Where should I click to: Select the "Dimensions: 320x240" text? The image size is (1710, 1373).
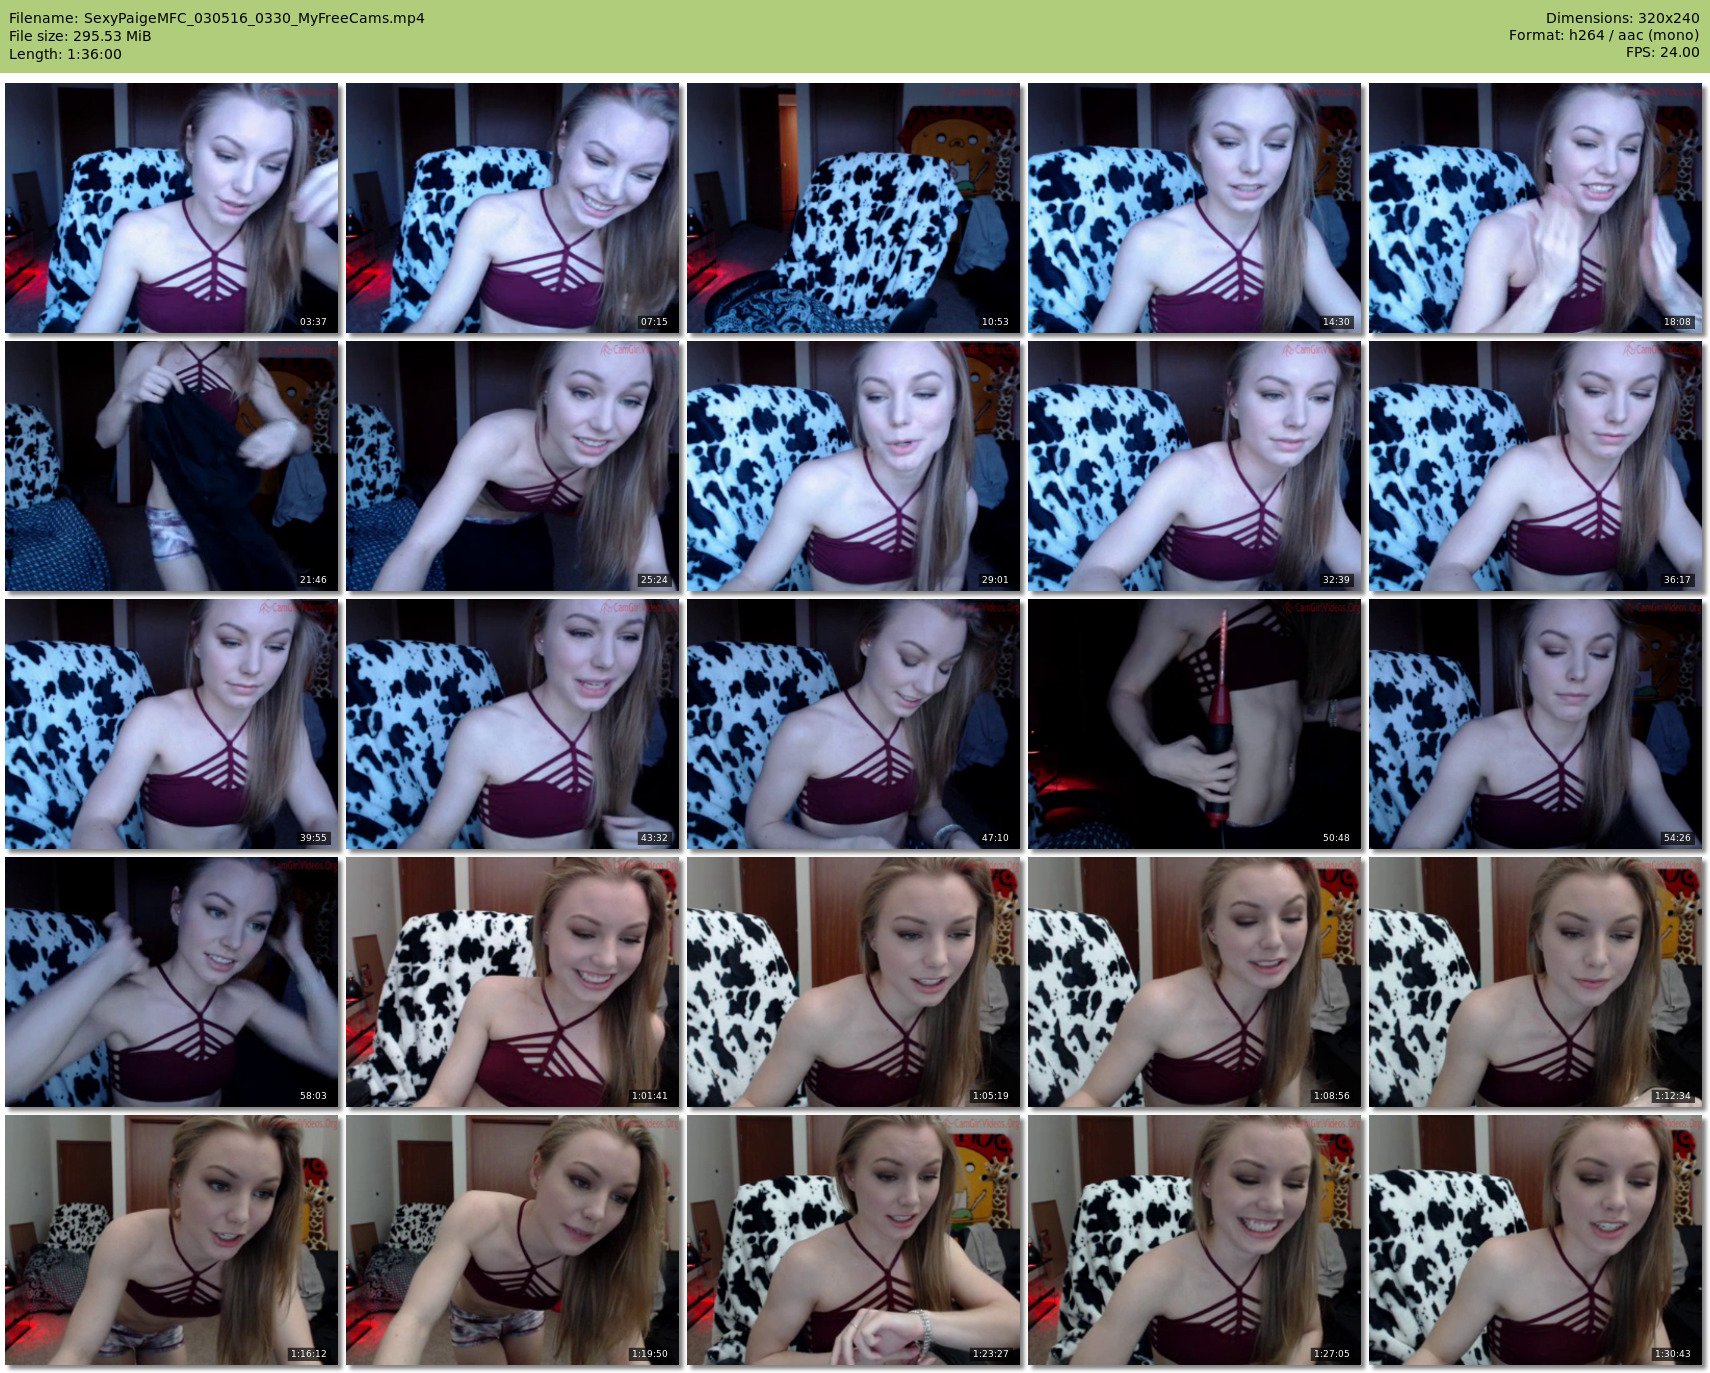[x=1622, y=18]
